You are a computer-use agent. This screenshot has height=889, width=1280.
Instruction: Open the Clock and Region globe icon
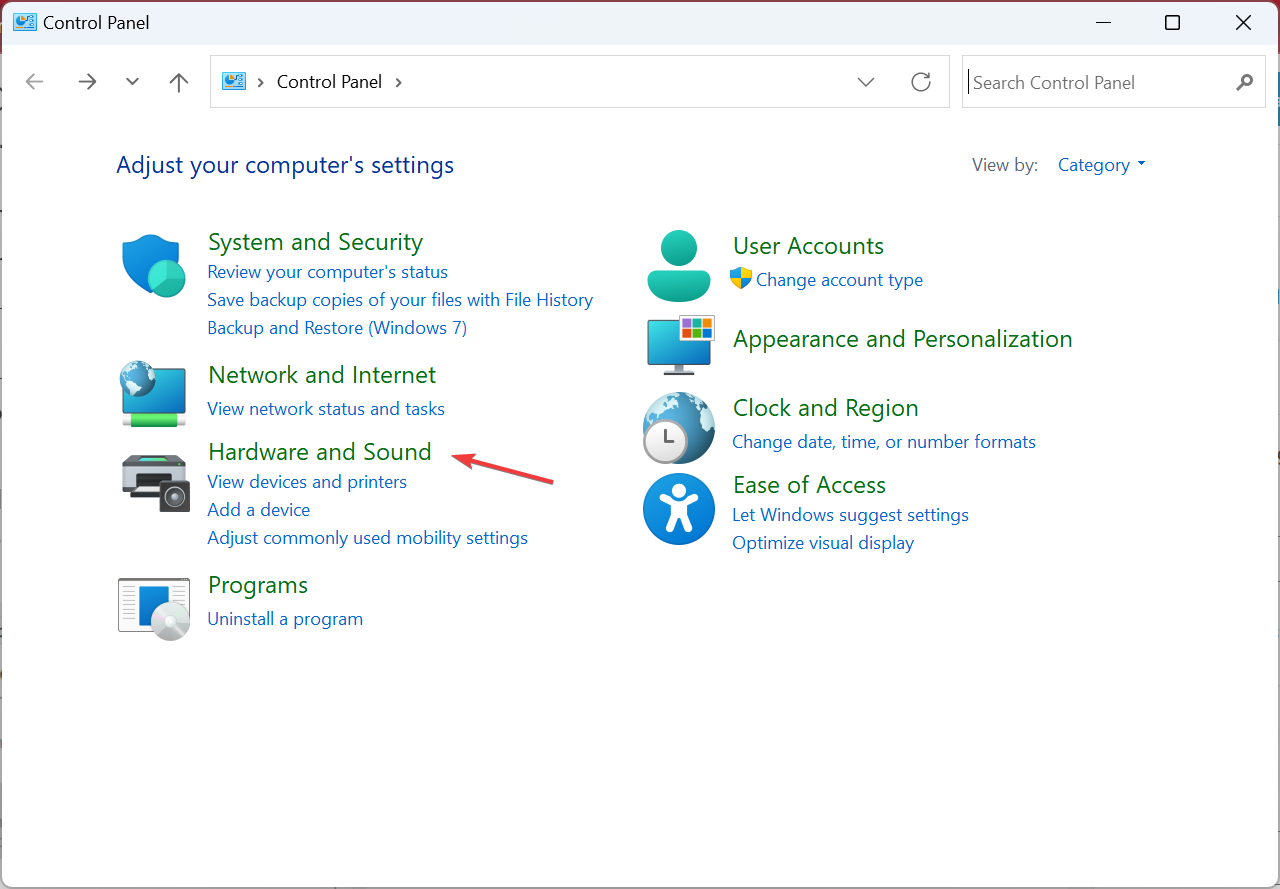click(679, 428)
